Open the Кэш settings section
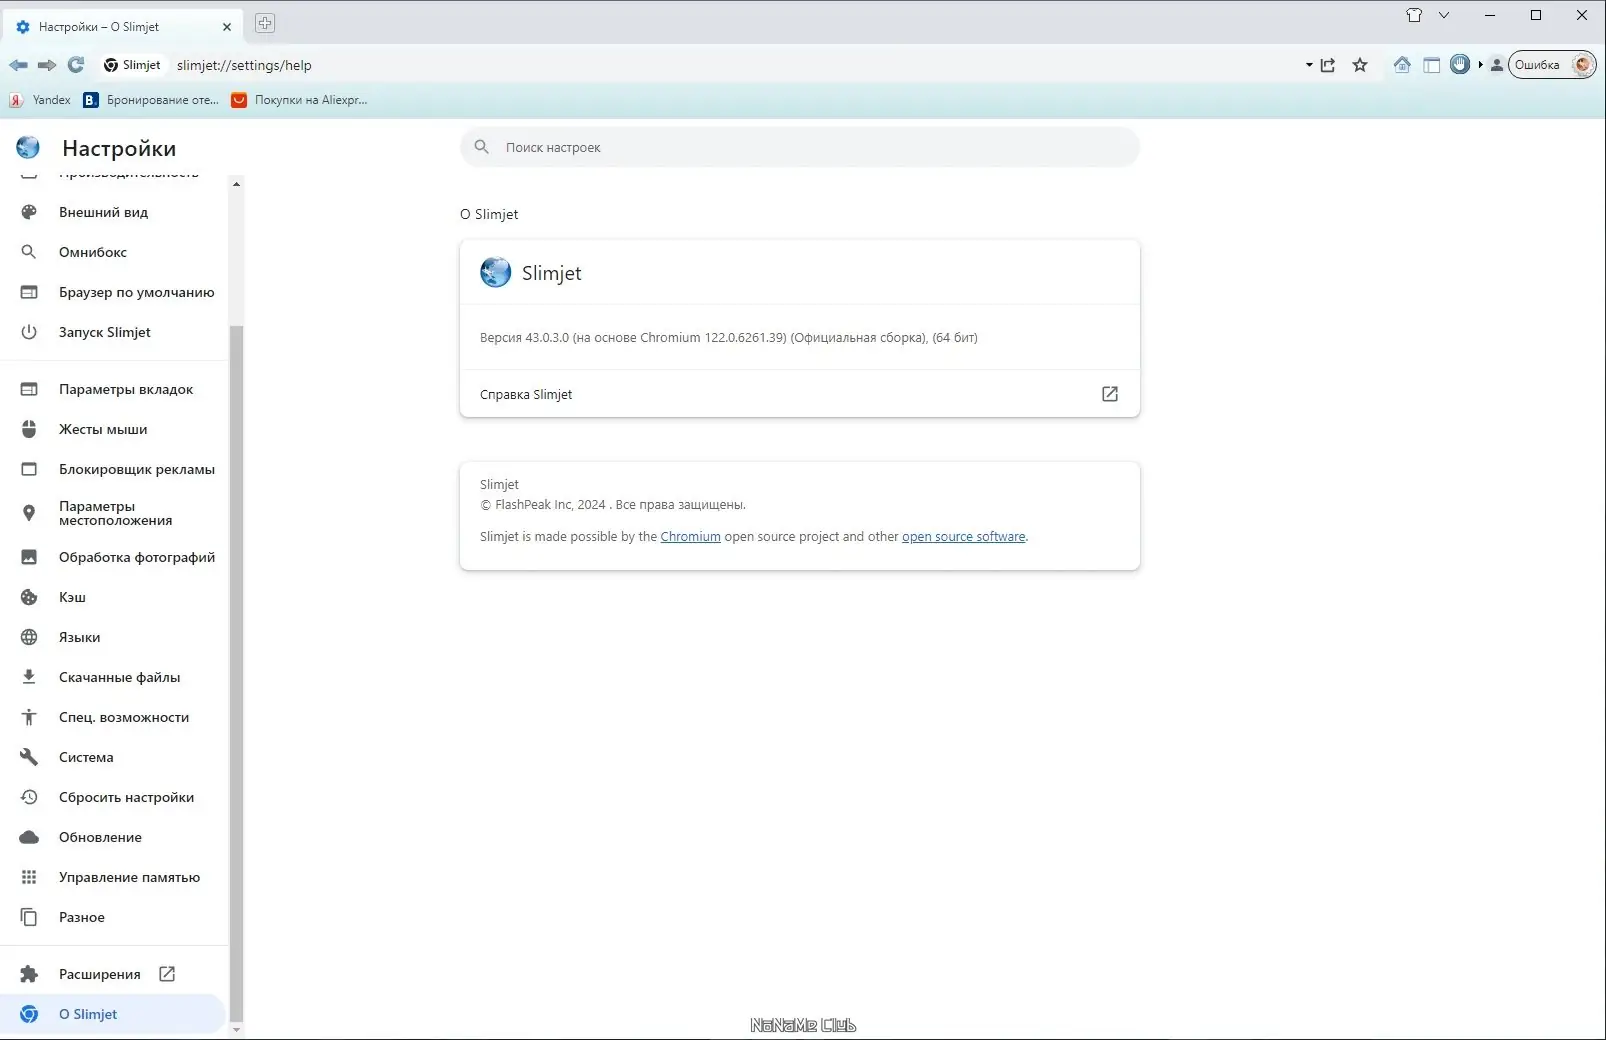This screenshot has width=1606, height=1040. click(x=114, y=597)
